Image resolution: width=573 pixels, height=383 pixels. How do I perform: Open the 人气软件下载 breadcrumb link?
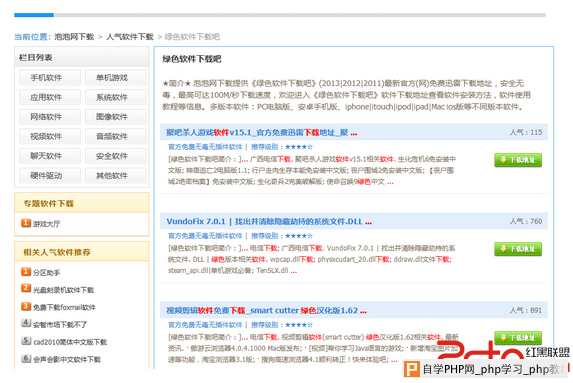tap(130, 37)
